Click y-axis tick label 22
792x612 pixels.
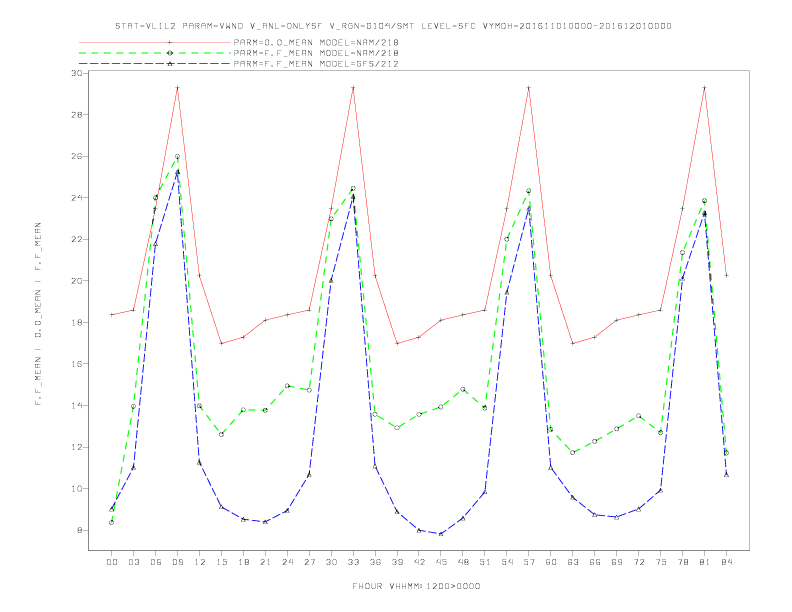point(77,239)
